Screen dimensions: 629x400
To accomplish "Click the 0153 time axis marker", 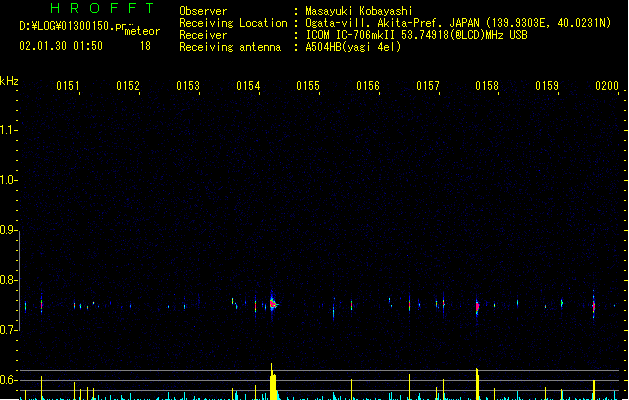I will 188,85.
